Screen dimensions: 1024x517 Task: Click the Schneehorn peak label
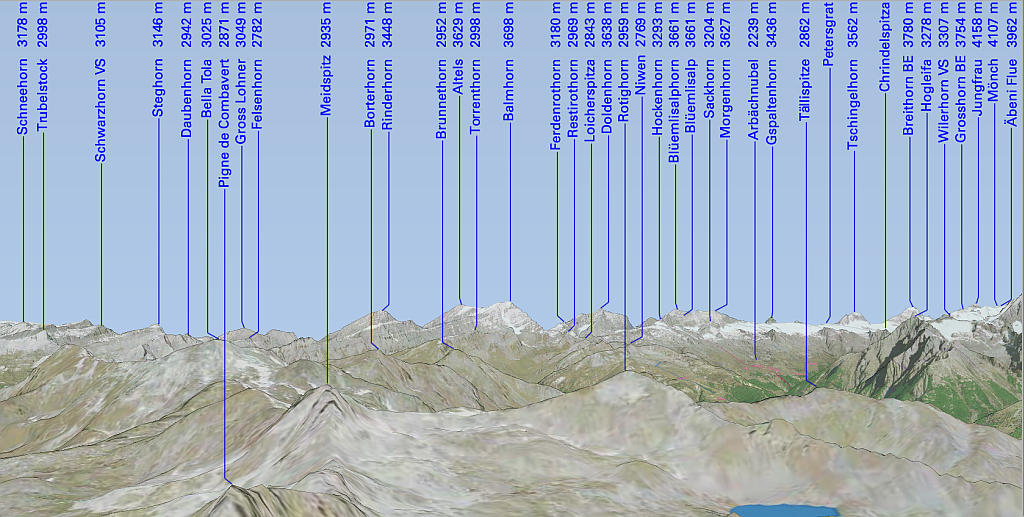click(x=22, y=96)
